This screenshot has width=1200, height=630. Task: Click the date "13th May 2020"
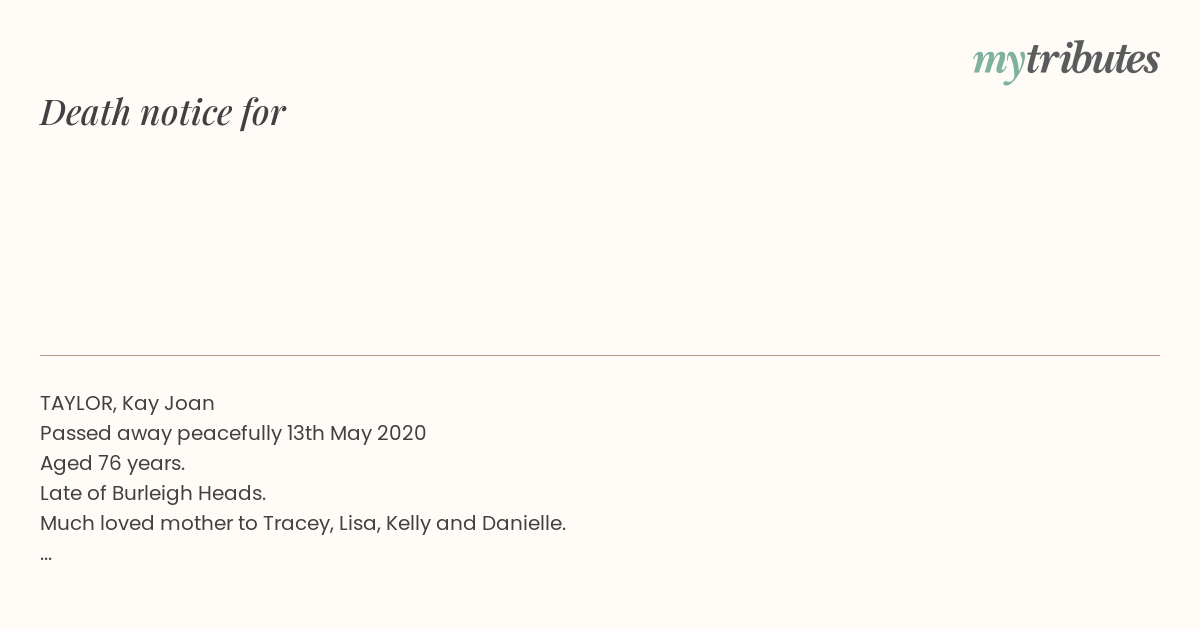pos(356,433)
